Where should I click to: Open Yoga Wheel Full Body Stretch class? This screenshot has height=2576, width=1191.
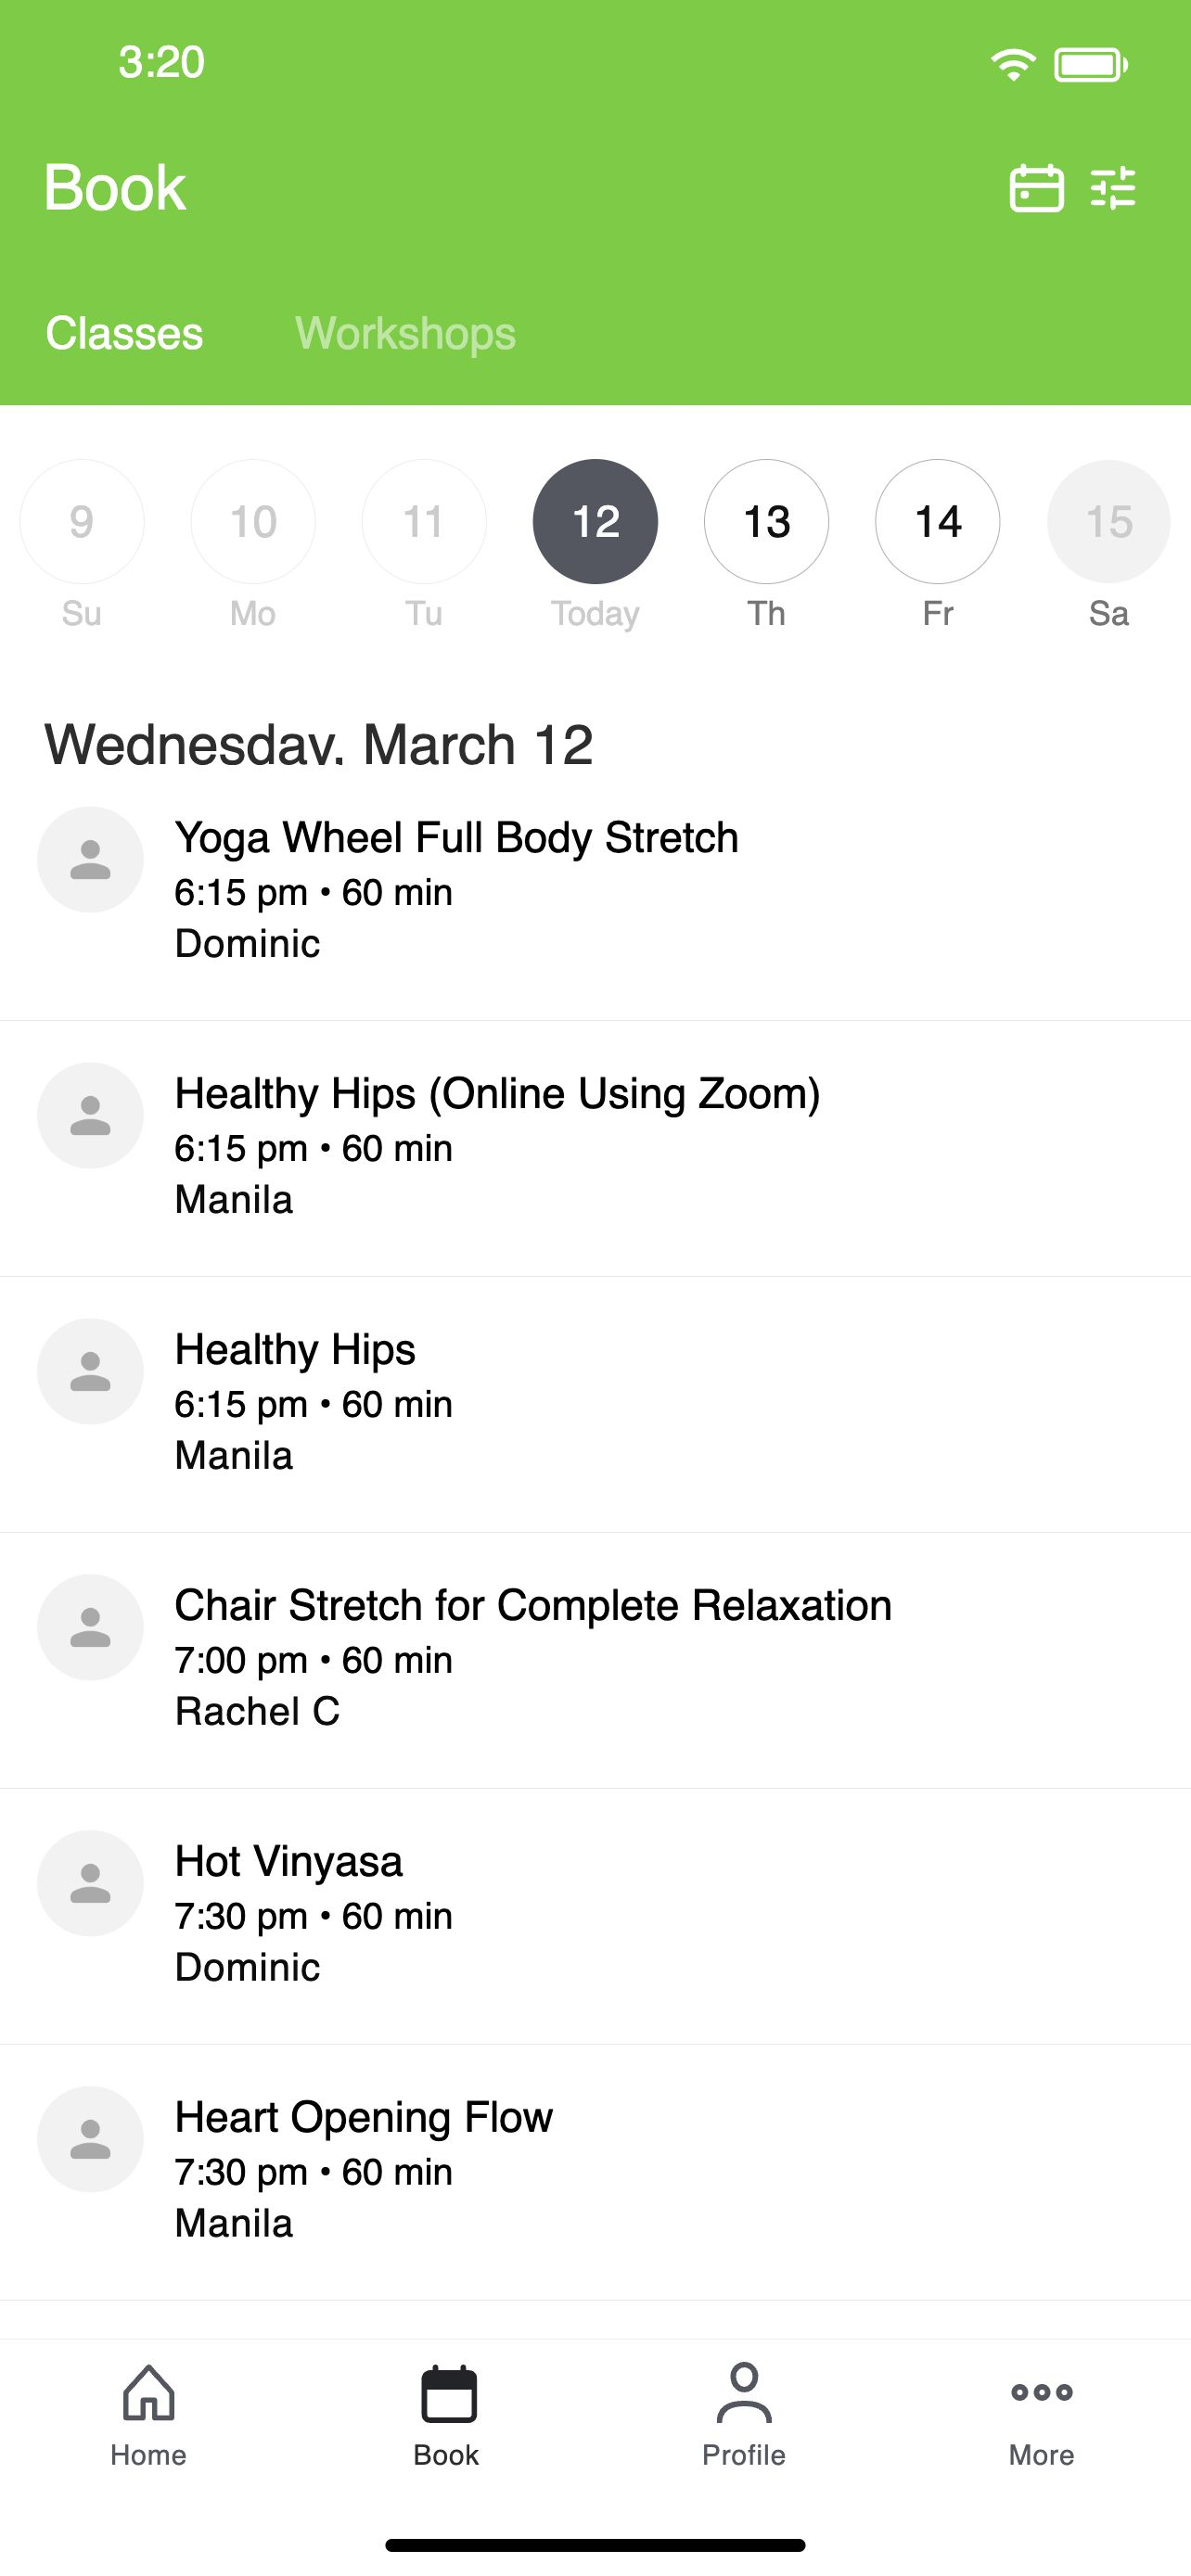595,892
